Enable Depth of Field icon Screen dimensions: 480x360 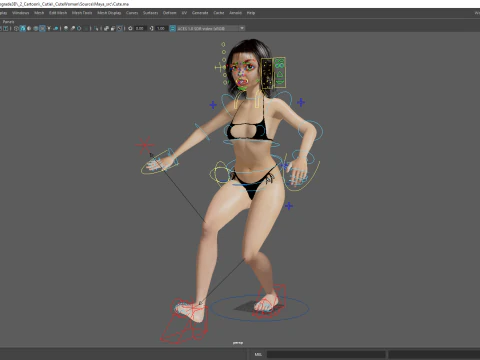click(x=86, y=28)
